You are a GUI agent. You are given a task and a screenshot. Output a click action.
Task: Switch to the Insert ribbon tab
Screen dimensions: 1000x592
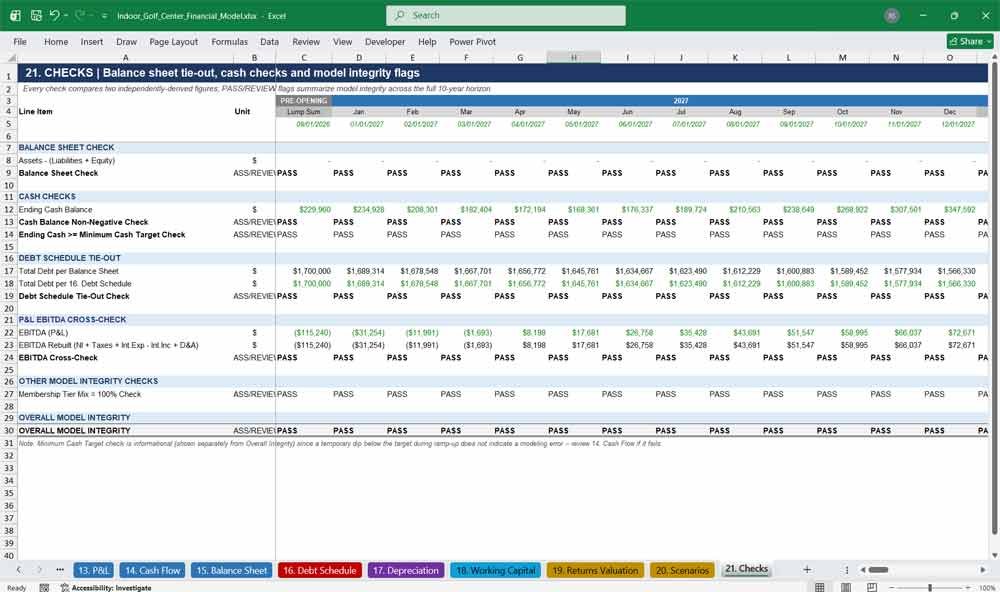coord(92,41)
